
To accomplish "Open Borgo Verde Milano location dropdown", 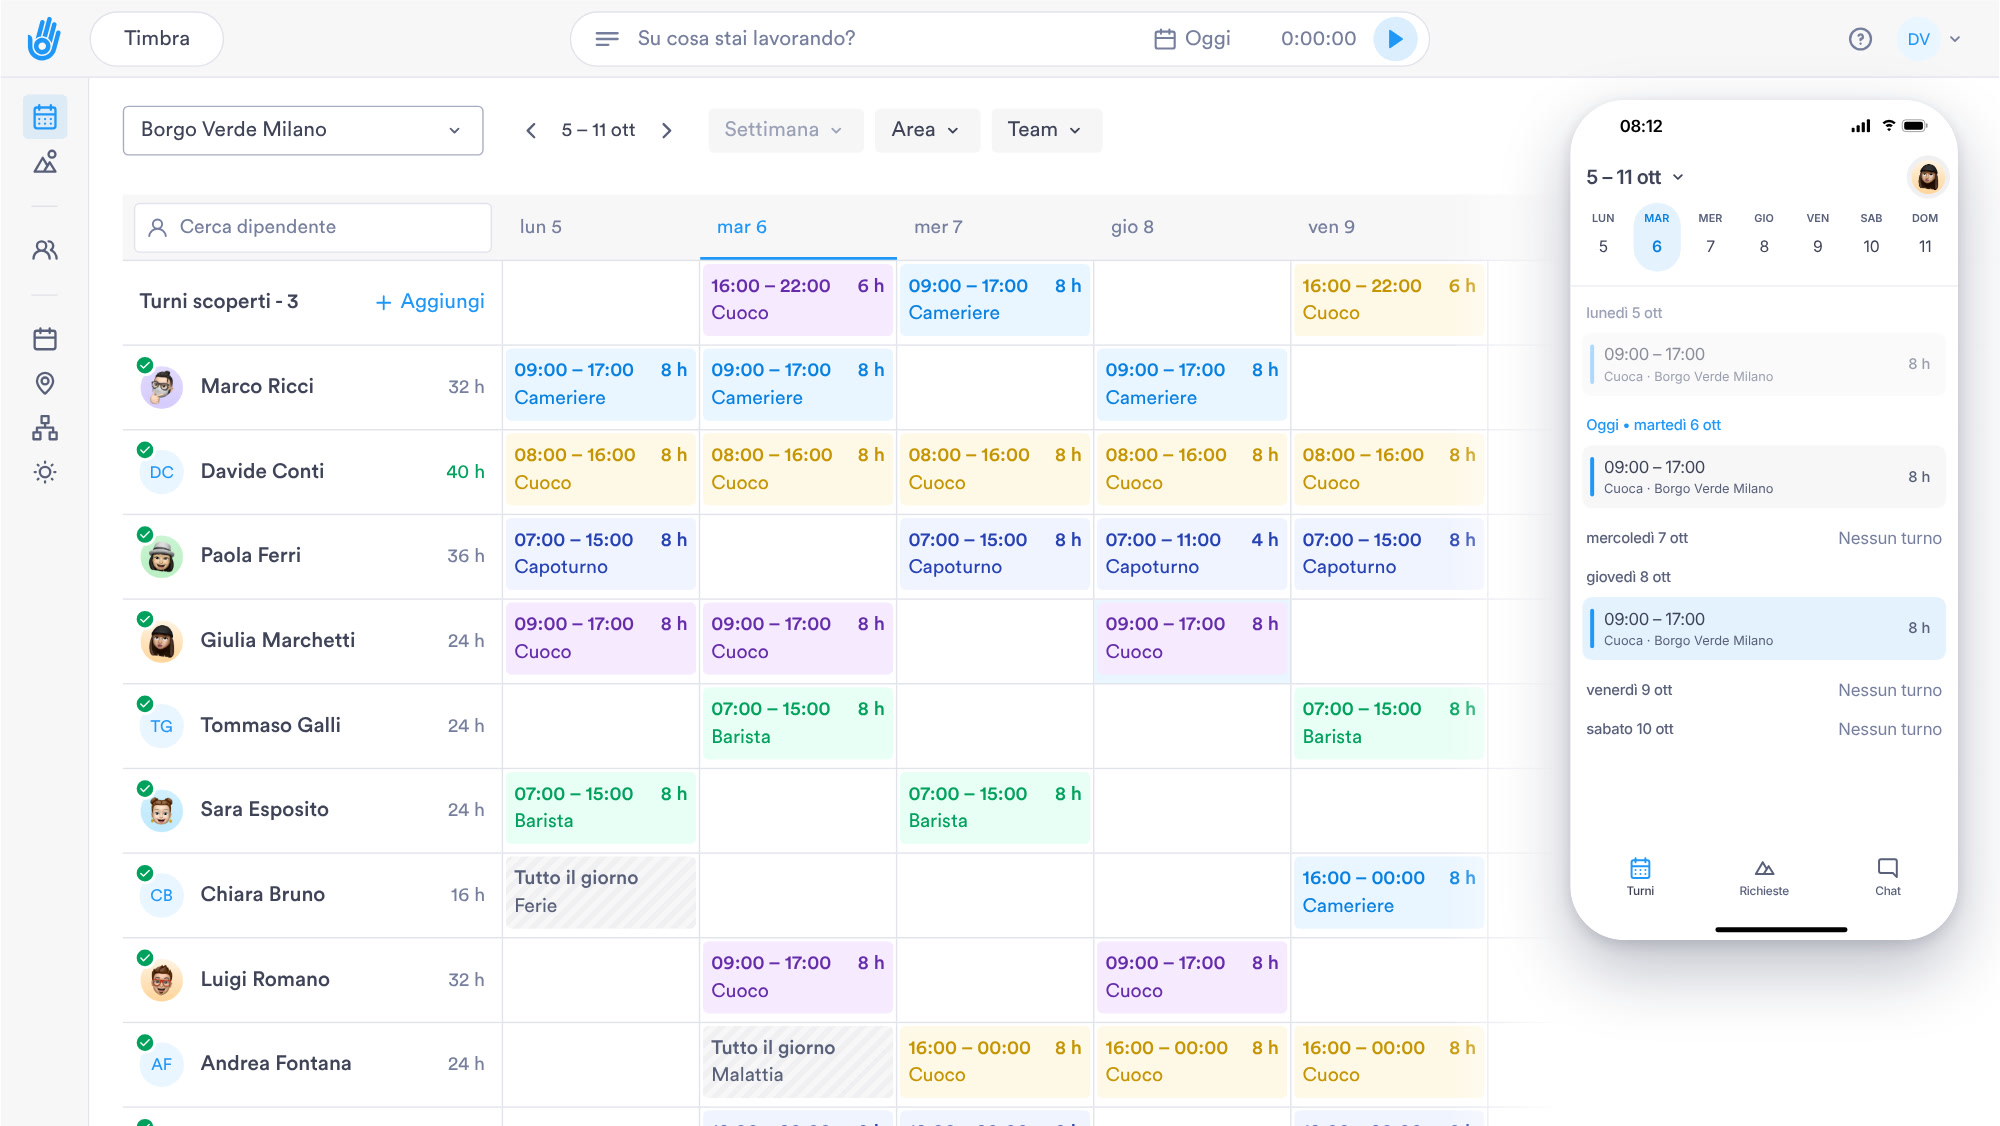I will tap(303, 130).
